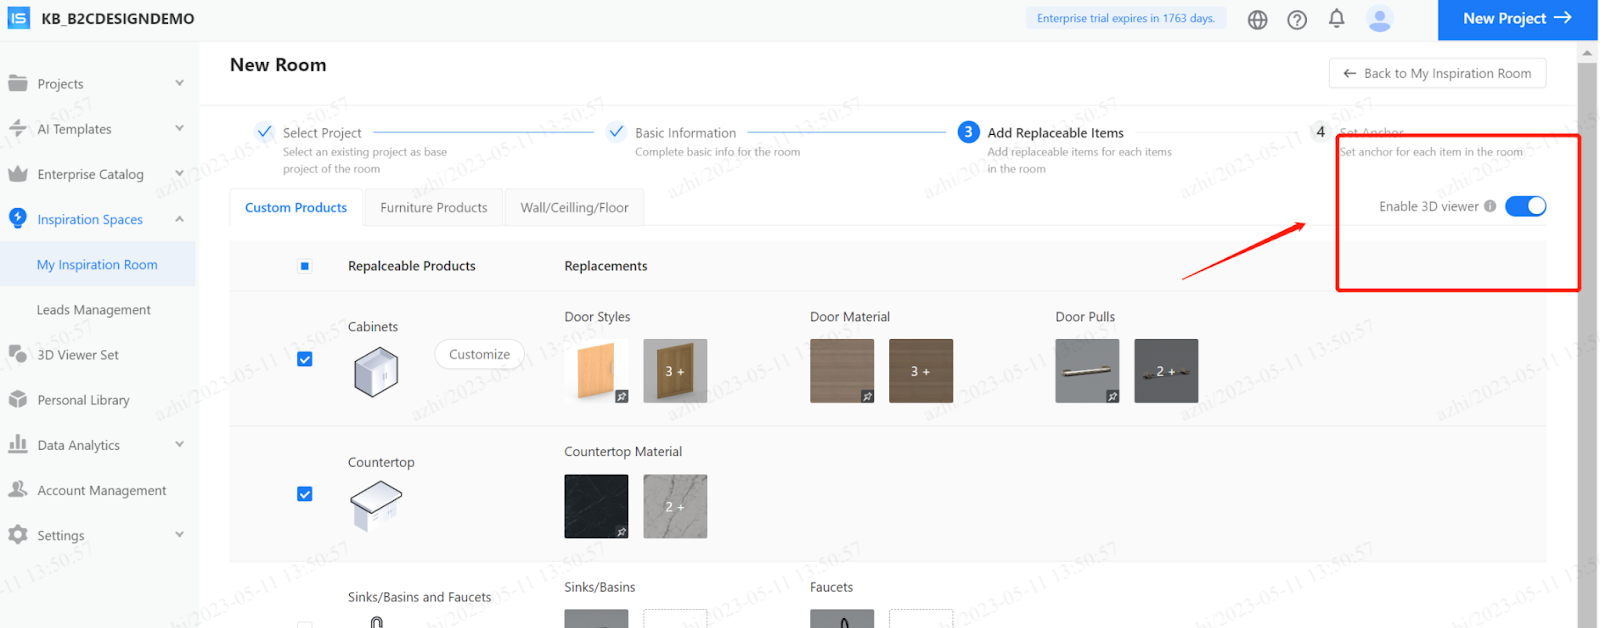Toggle the Enable 3D viewer switch
This screenshot has height=628, width=1600.
pyautogui.click(x=1525, y=206)
